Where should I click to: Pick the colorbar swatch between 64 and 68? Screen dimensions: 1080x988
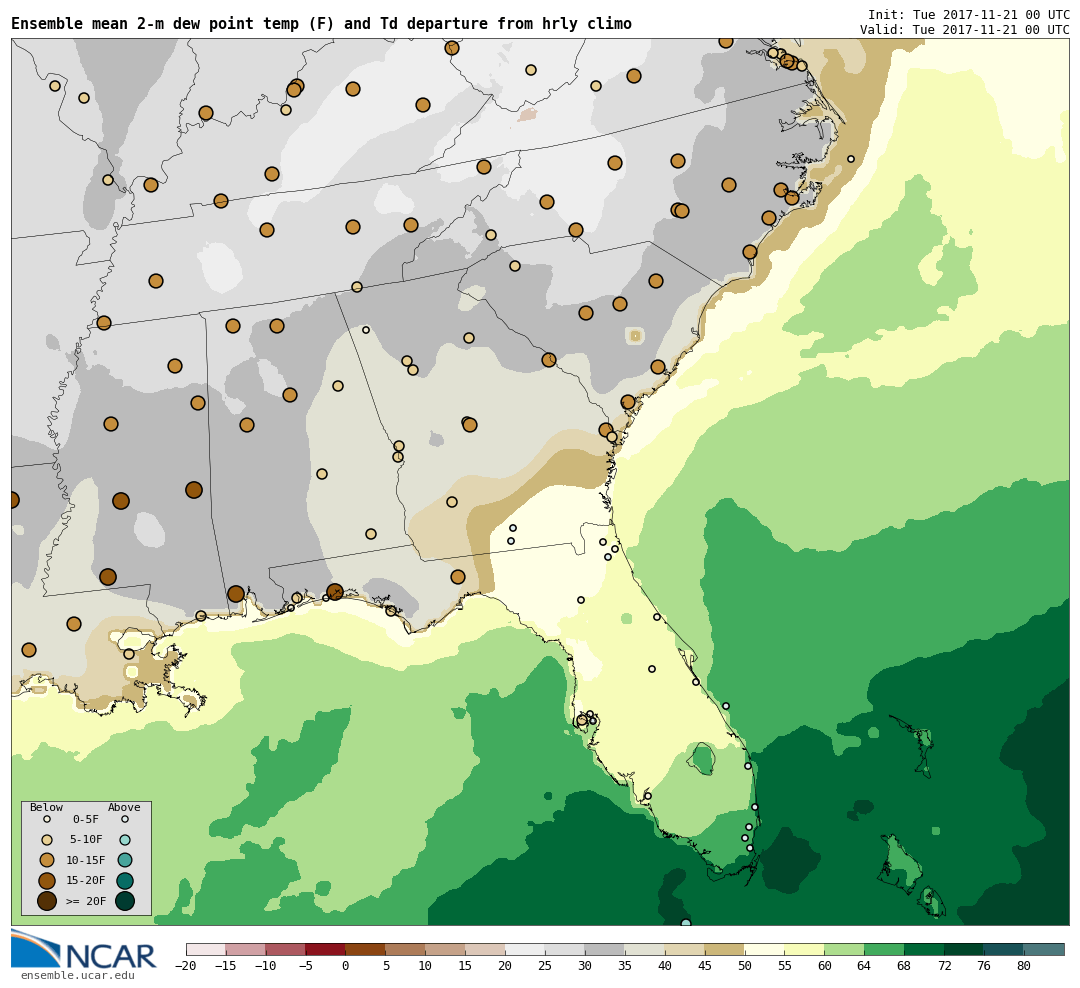885,949
